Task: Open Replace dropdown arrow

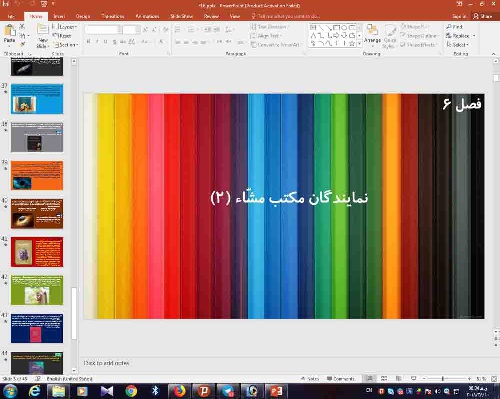Action: point(474,35)
